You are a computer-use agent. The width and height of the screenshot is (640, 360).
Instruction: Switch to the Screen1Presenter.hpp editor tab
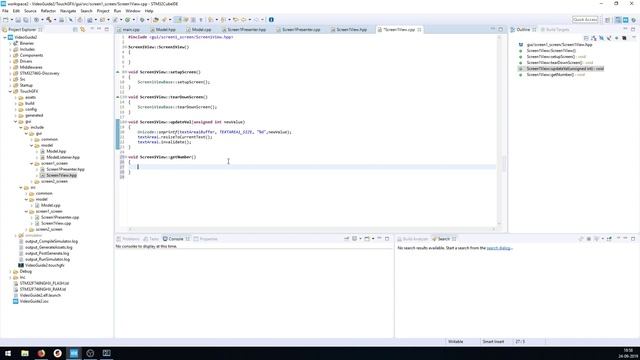click(246, 30)
